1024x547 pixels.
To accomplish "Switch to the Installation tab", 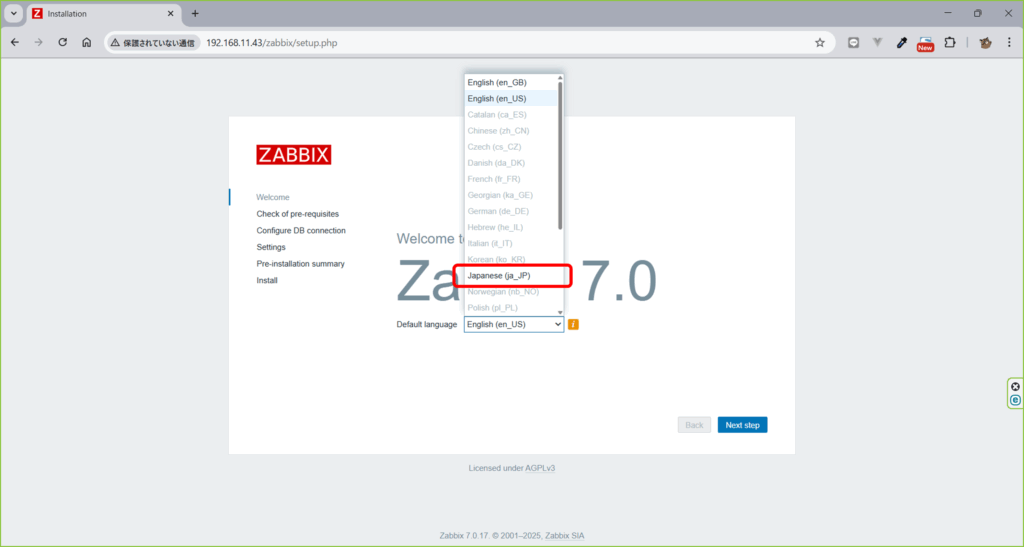I will pos(103,14).
